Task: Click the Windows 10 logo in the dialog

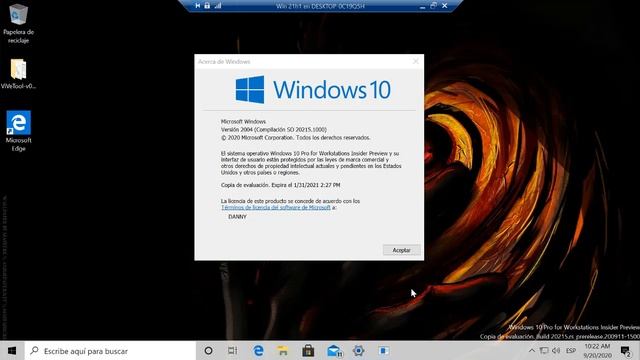Action: tap(313, 89)
